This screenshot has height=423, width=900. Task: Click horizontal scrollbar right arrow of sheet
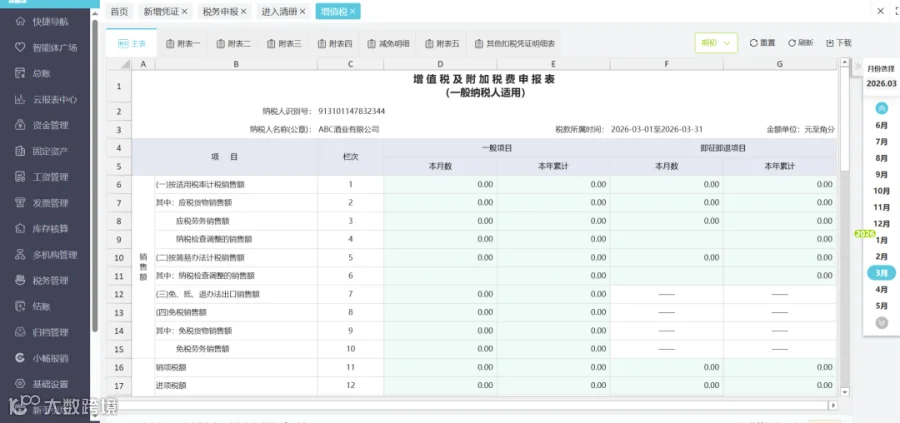833,406
